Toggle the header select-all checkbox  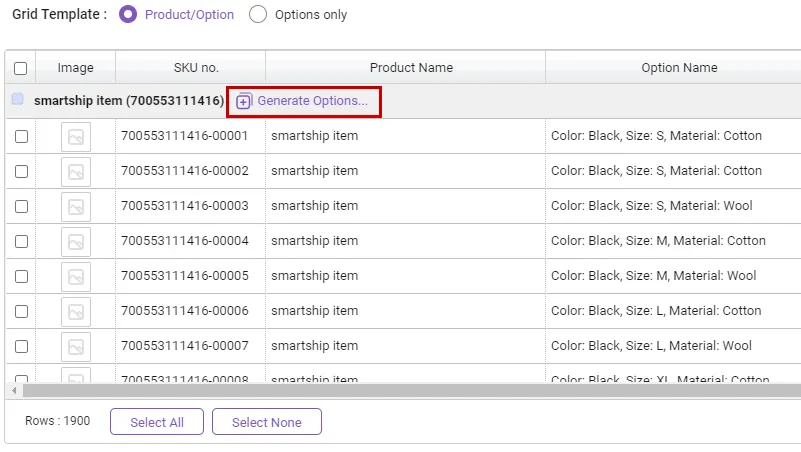click(x=21, y=68)
